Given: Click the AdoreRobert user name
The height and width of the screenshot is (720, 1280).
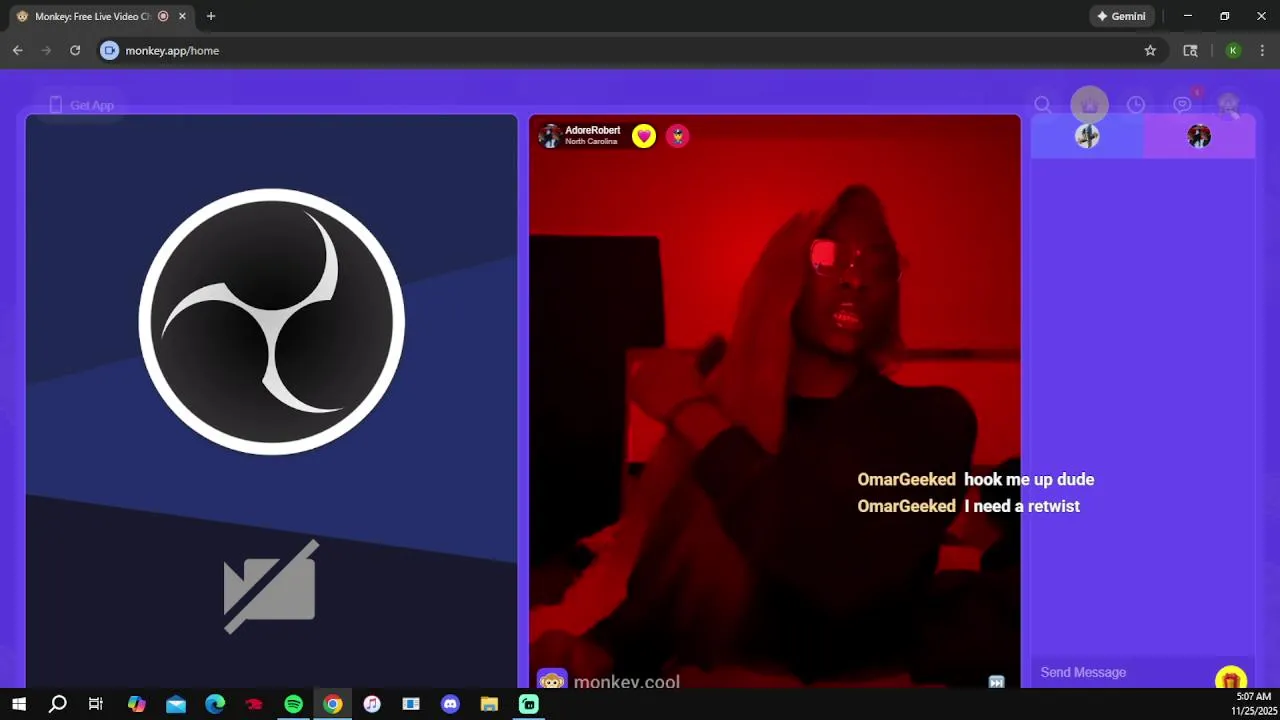Looking at the screenshot, I should pyautogui.click(x=592, y=130).
